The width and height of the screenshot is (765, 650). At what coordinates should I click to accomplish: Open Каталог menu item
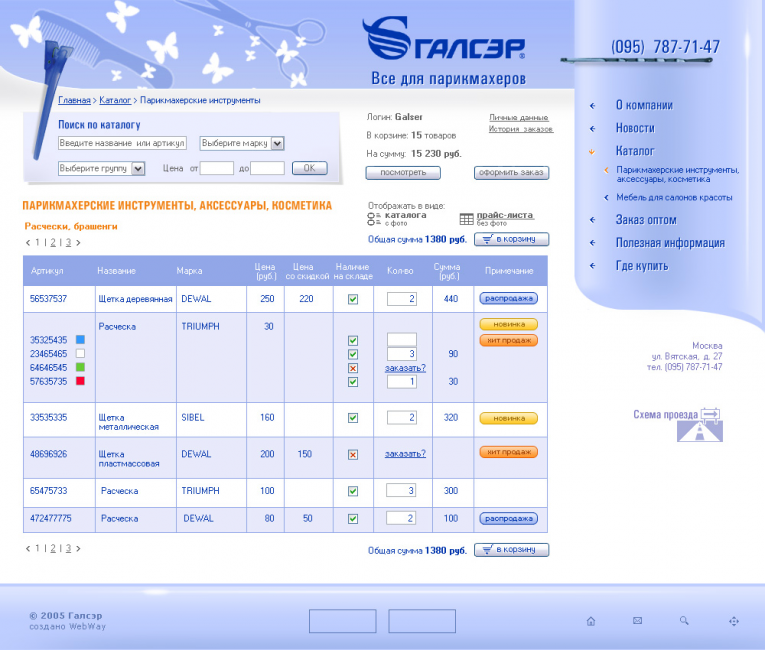[x=635, y=151]
